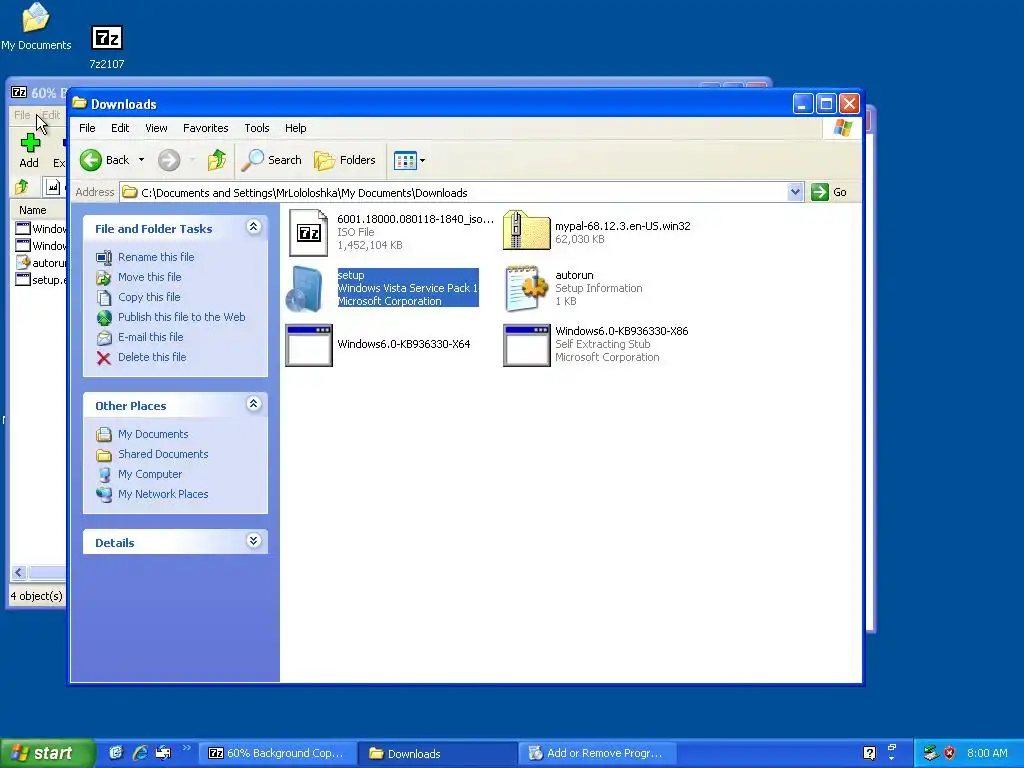Open the Search pane

tap(272, 160)
